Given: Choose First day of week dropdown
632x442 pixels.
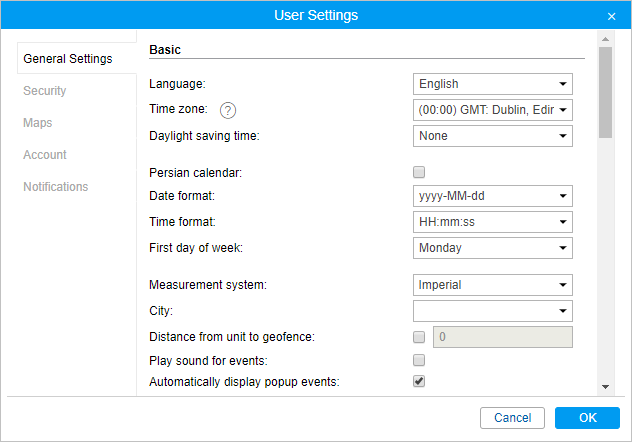Looking at the screenshot, I should [x=493, y=248].
